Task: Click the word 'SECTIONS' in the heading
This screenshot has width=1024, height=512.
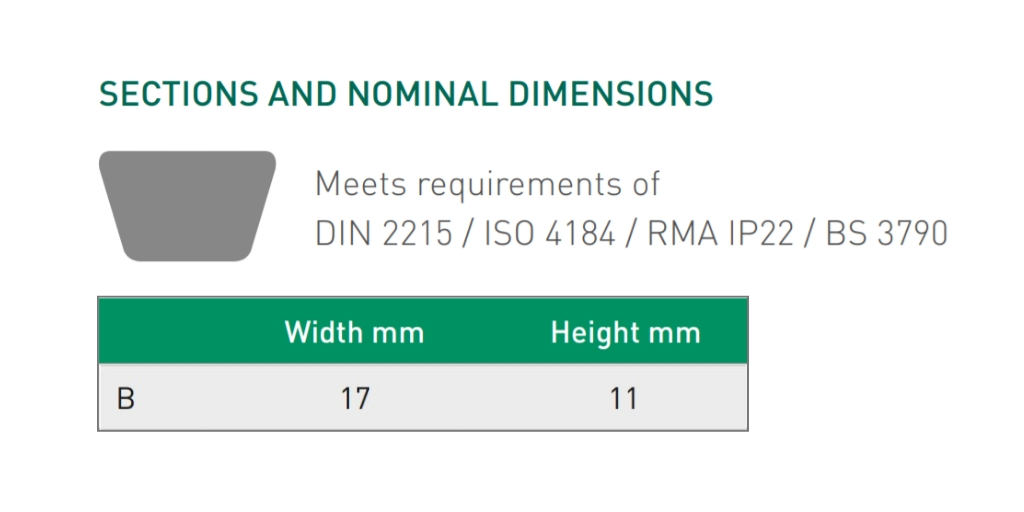Action: (x=178, y=94)
